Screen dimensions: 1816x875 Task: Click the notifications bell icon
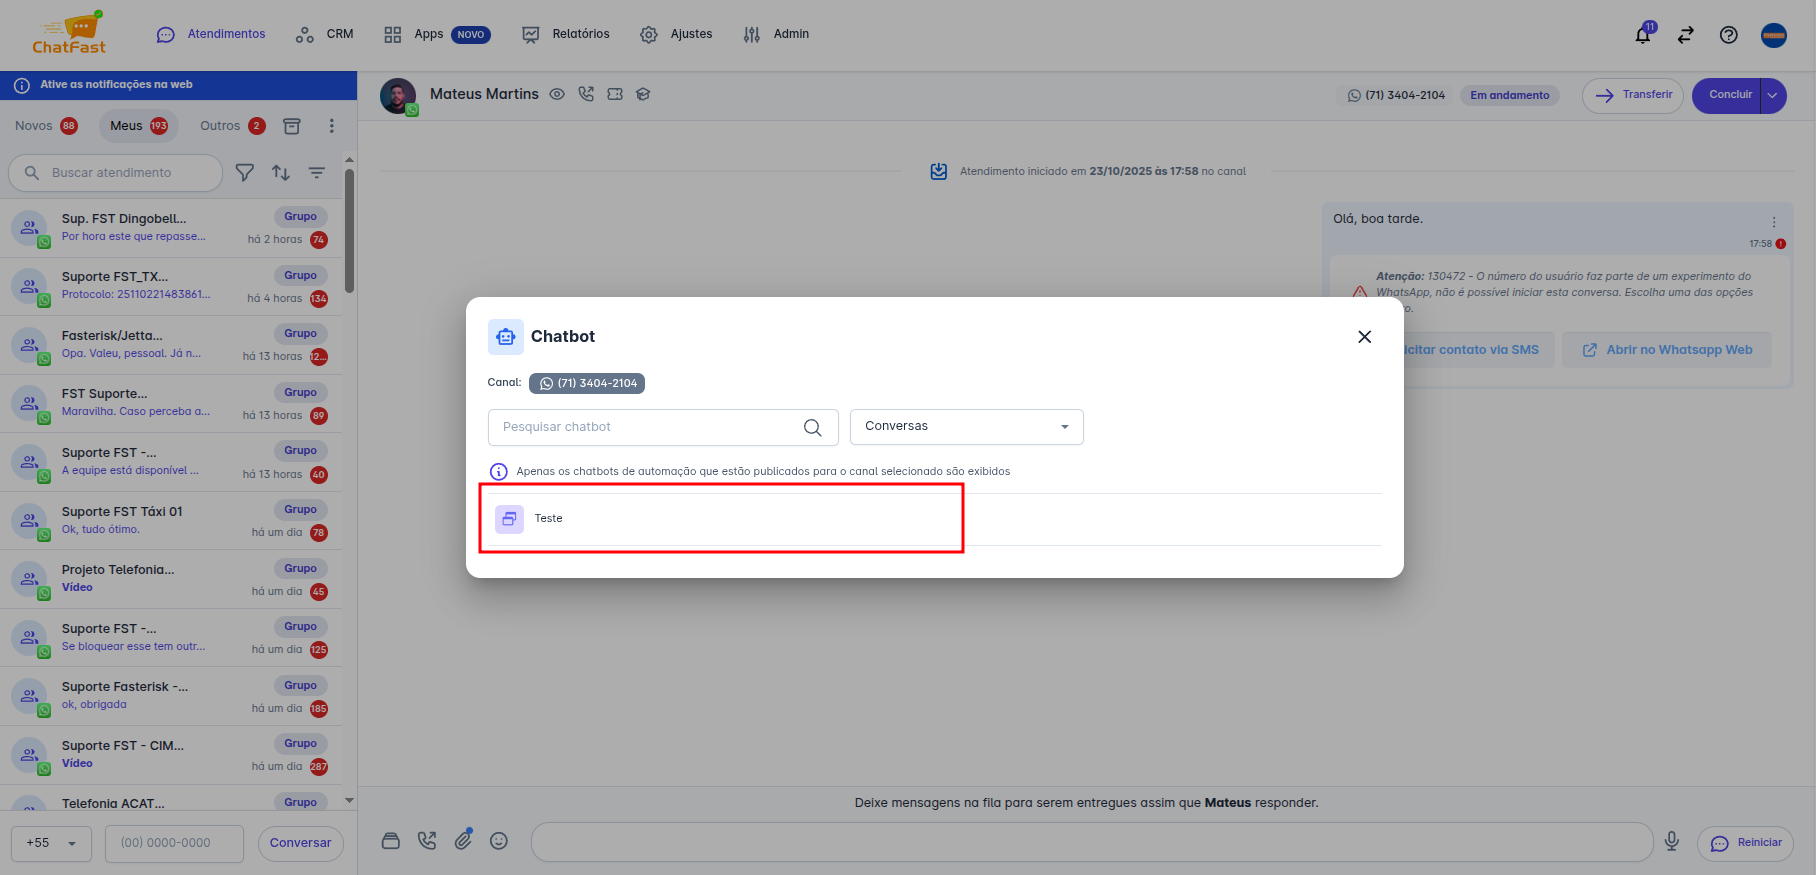click(1642, 35)
